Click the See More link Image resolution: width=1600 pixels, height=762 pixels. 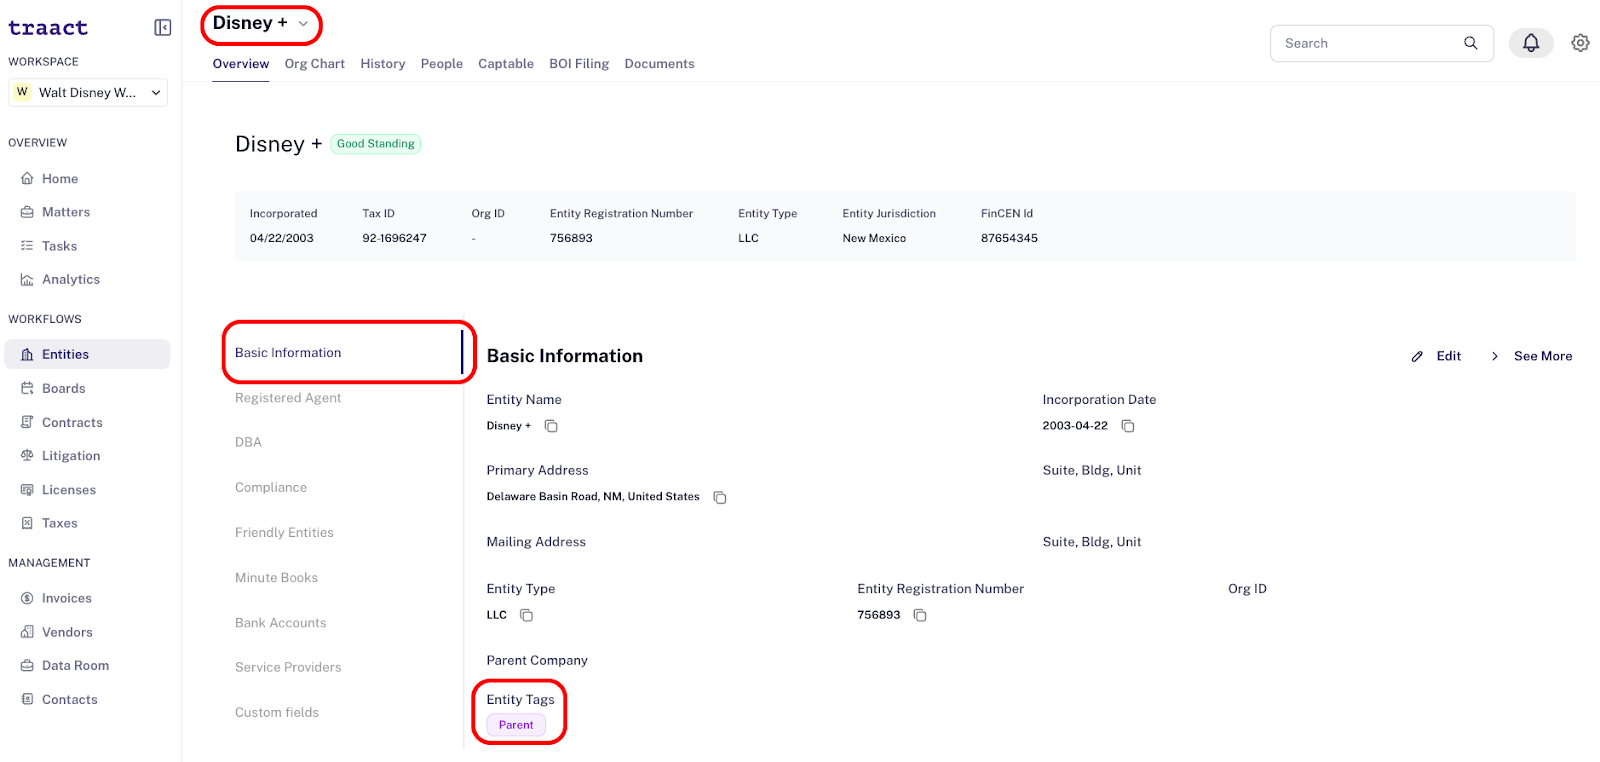pyautogui.click(x=1543, y=357)
